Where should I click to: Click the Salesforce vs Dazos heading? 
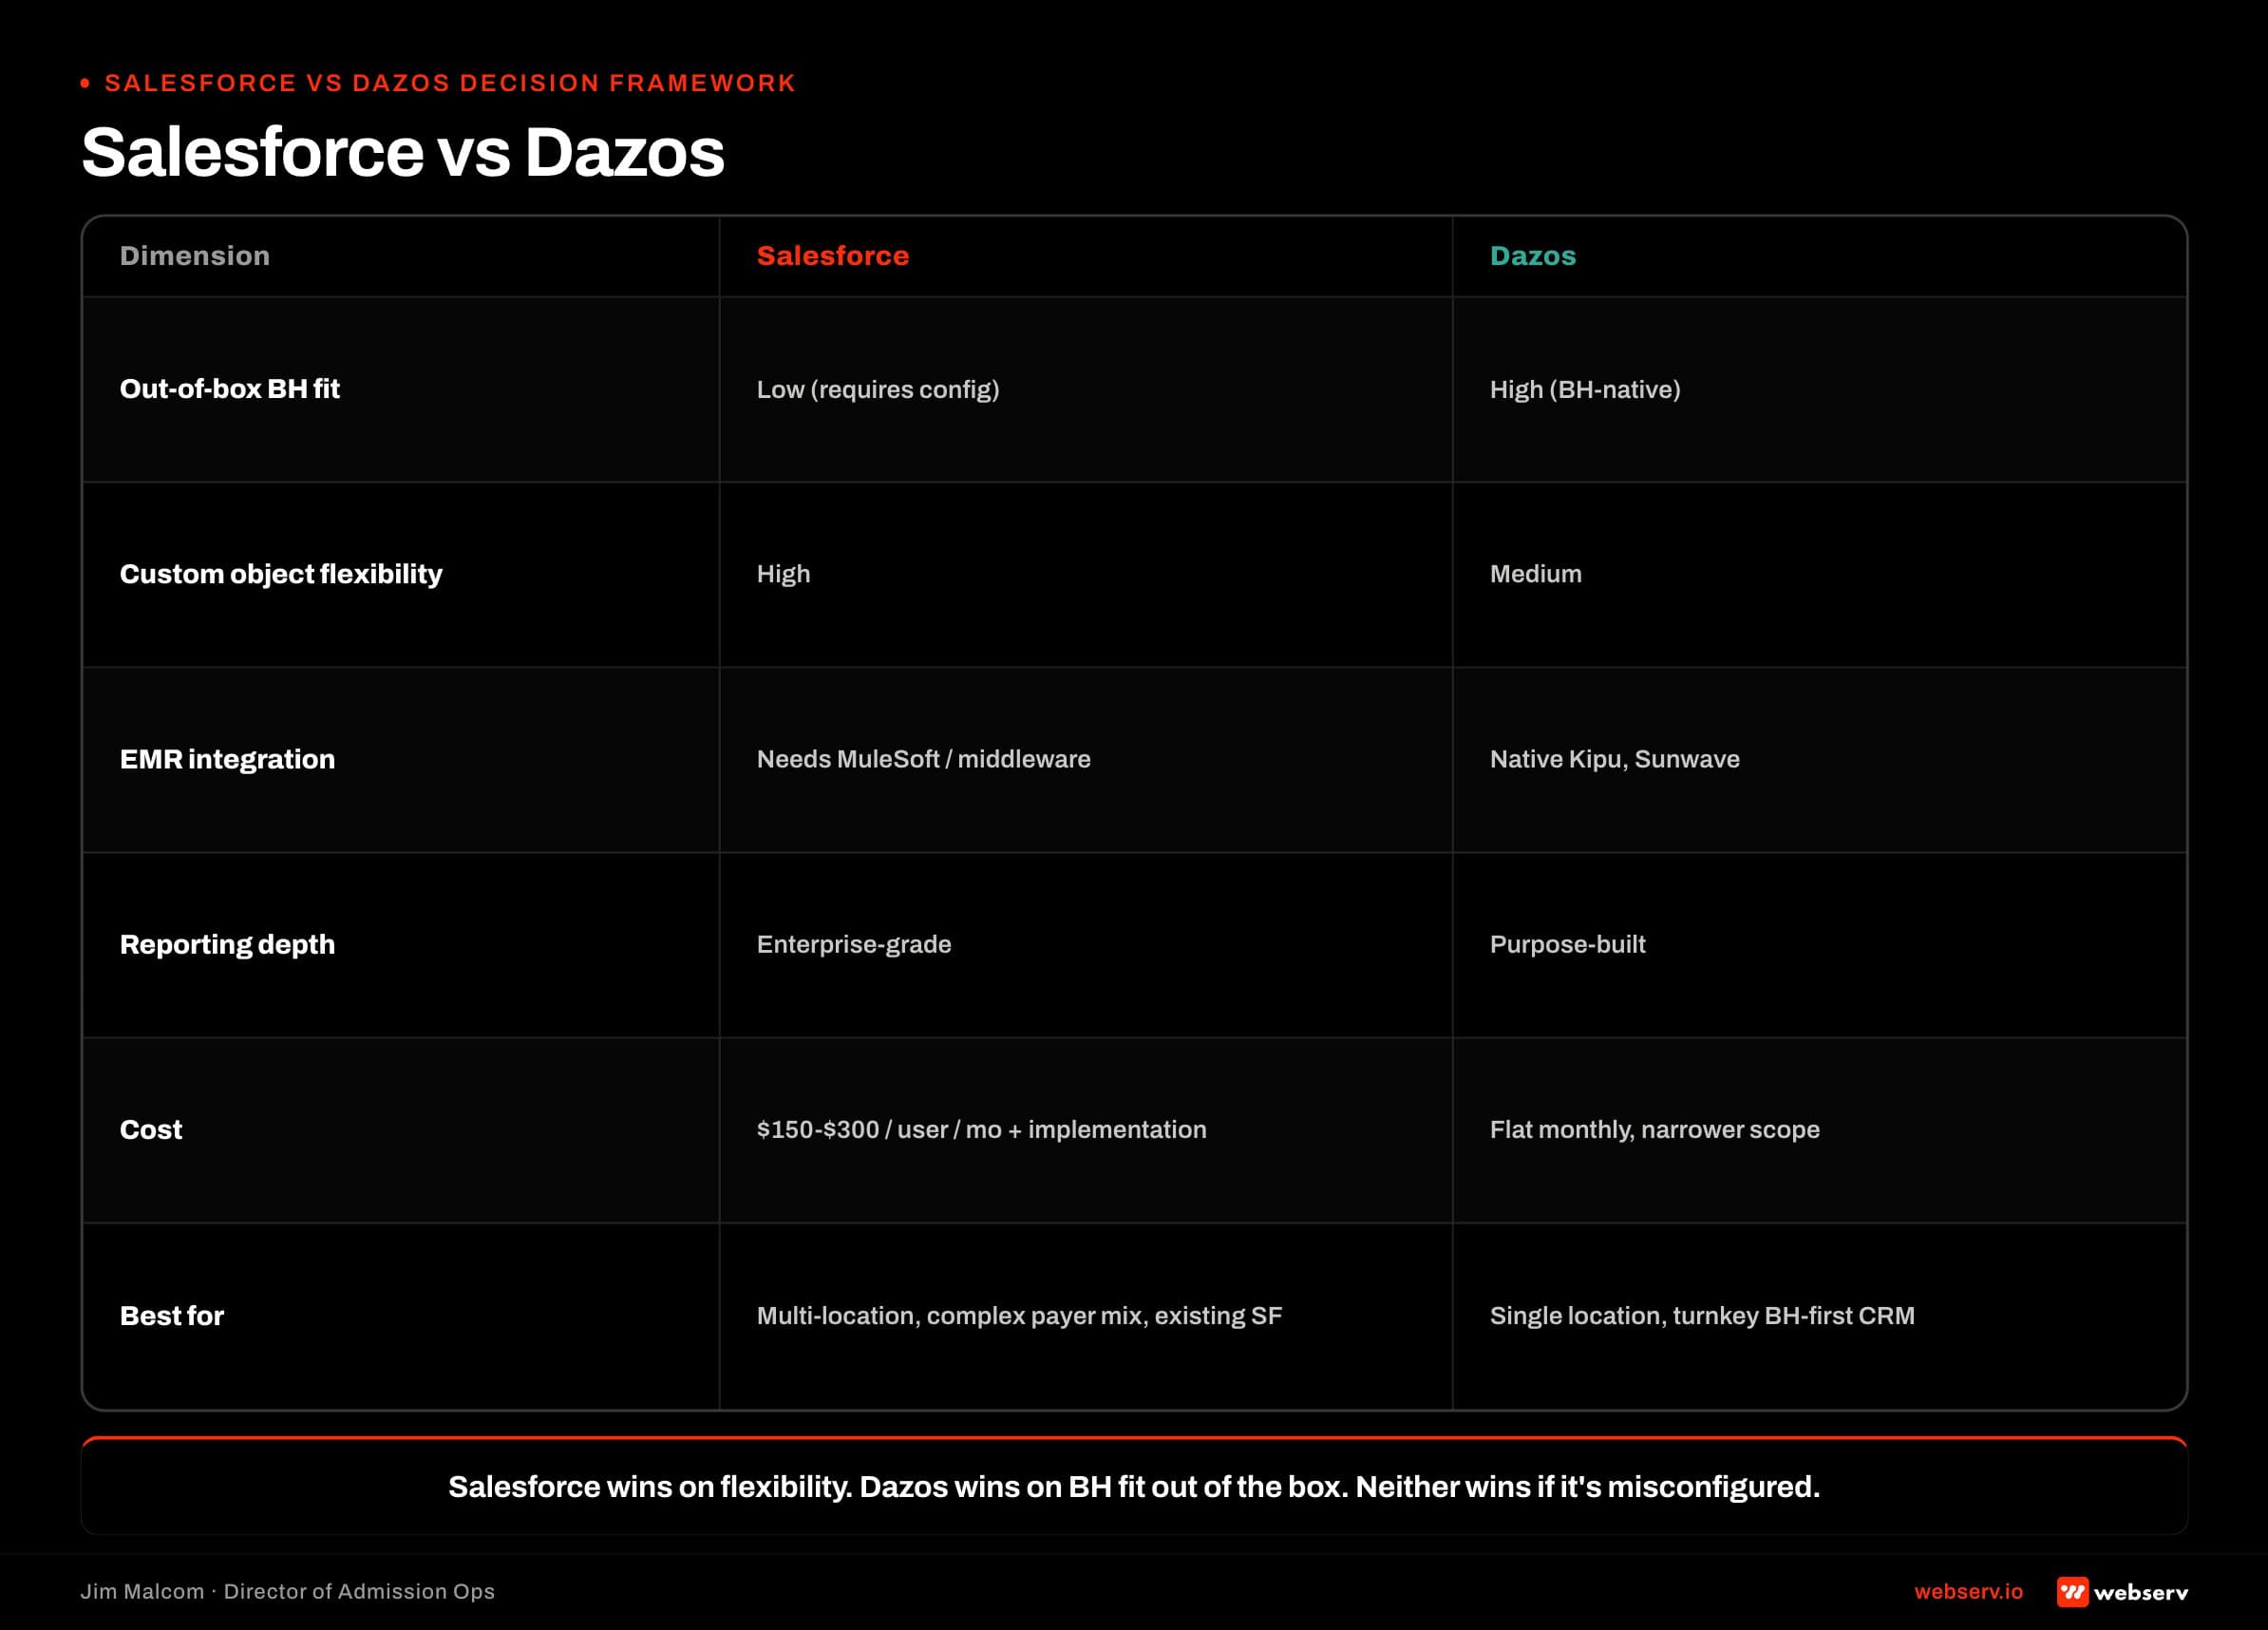tap(402, 152)
